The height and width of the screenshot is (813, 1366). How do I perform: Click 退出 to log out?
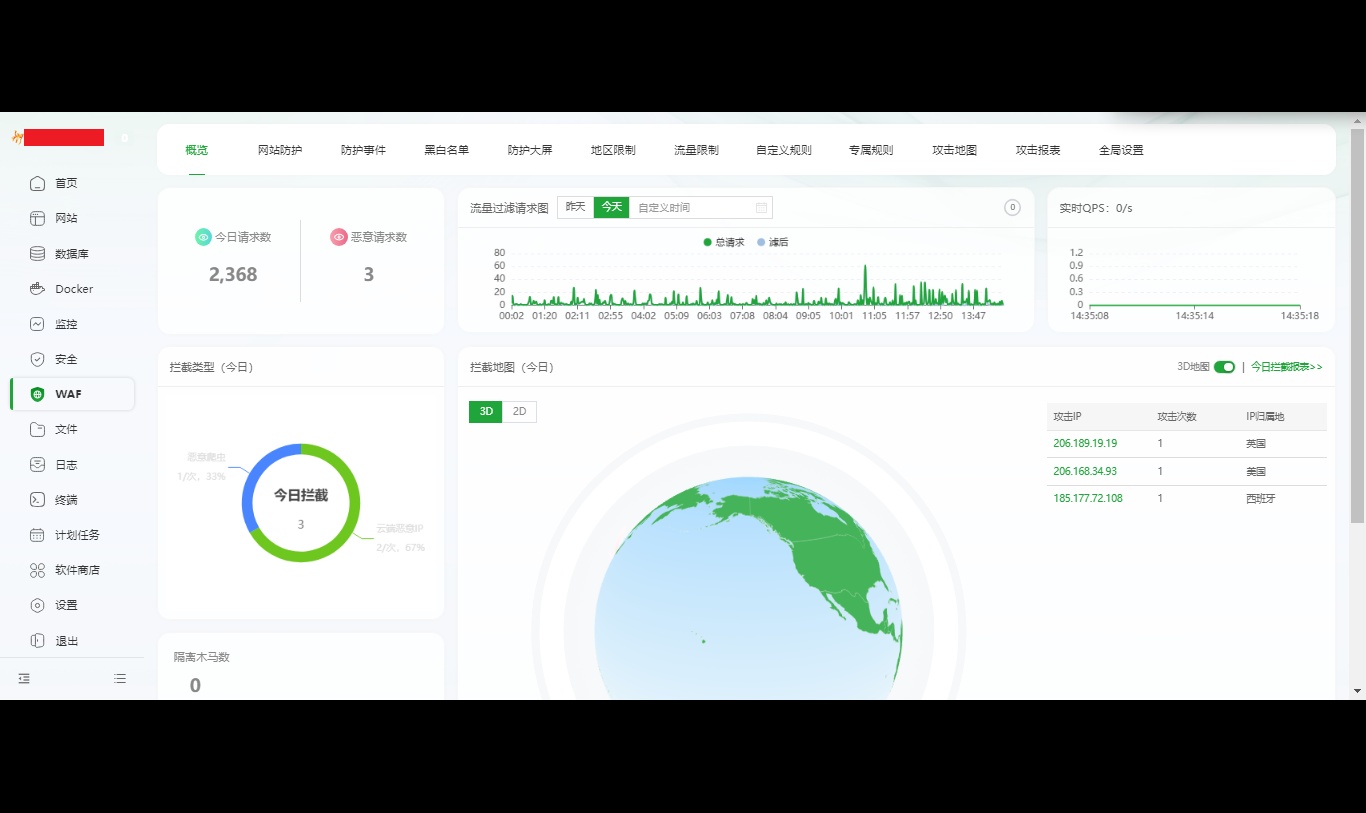66,641
